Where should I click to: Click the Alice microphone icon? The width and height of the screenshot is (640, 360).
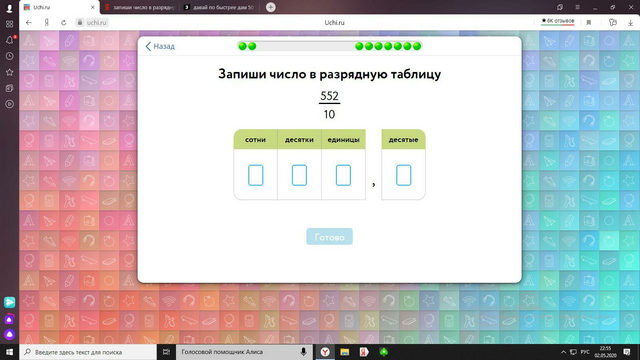[x=303, y=352]
